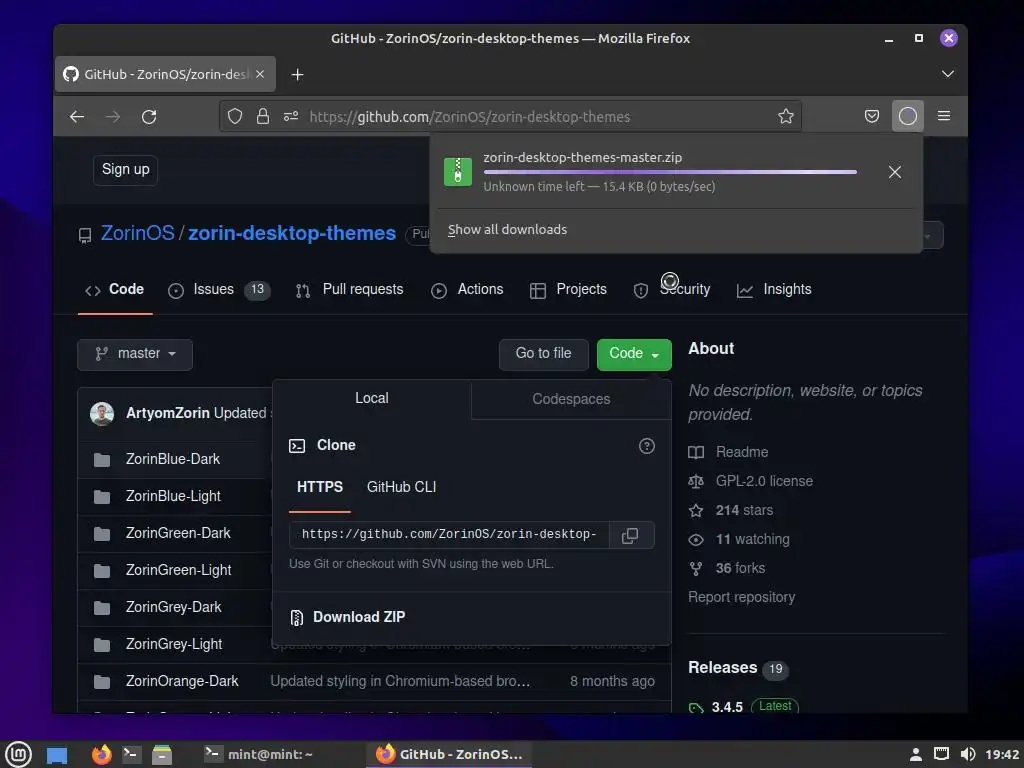The width and height of the screenshot is (1024, 768).
Task: Open the ZorinGreen-Dark folder
Action: (178, 533)
